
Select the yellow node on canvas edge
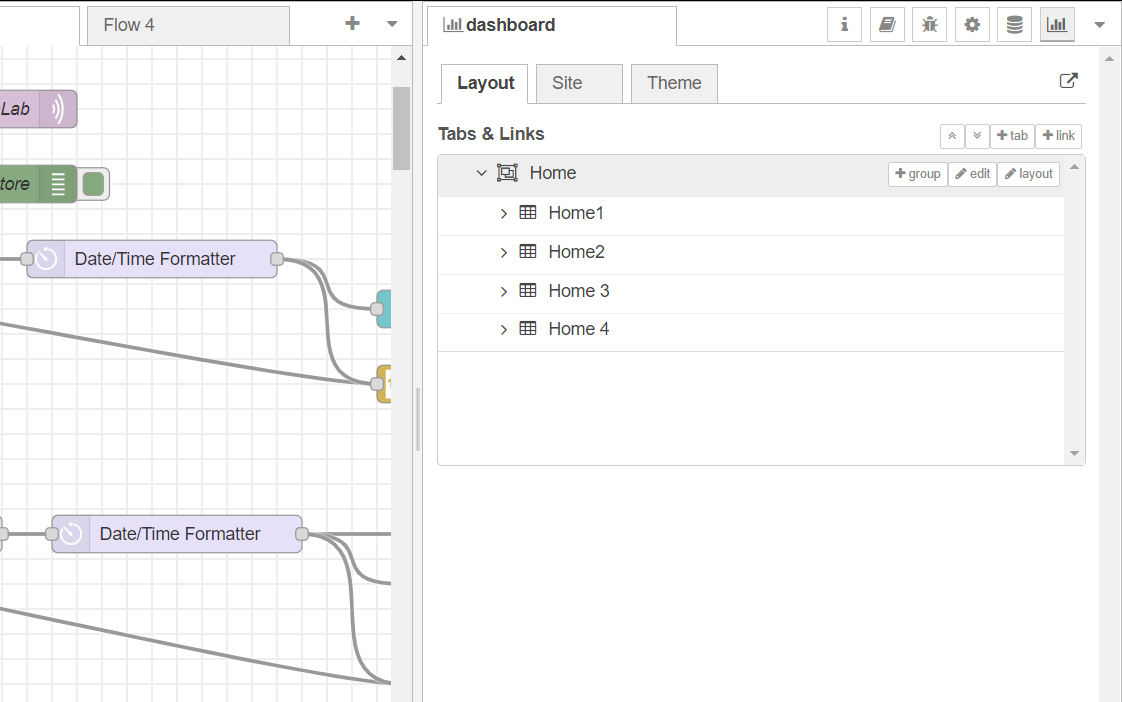pyautogui.click(x=384, y=384)
